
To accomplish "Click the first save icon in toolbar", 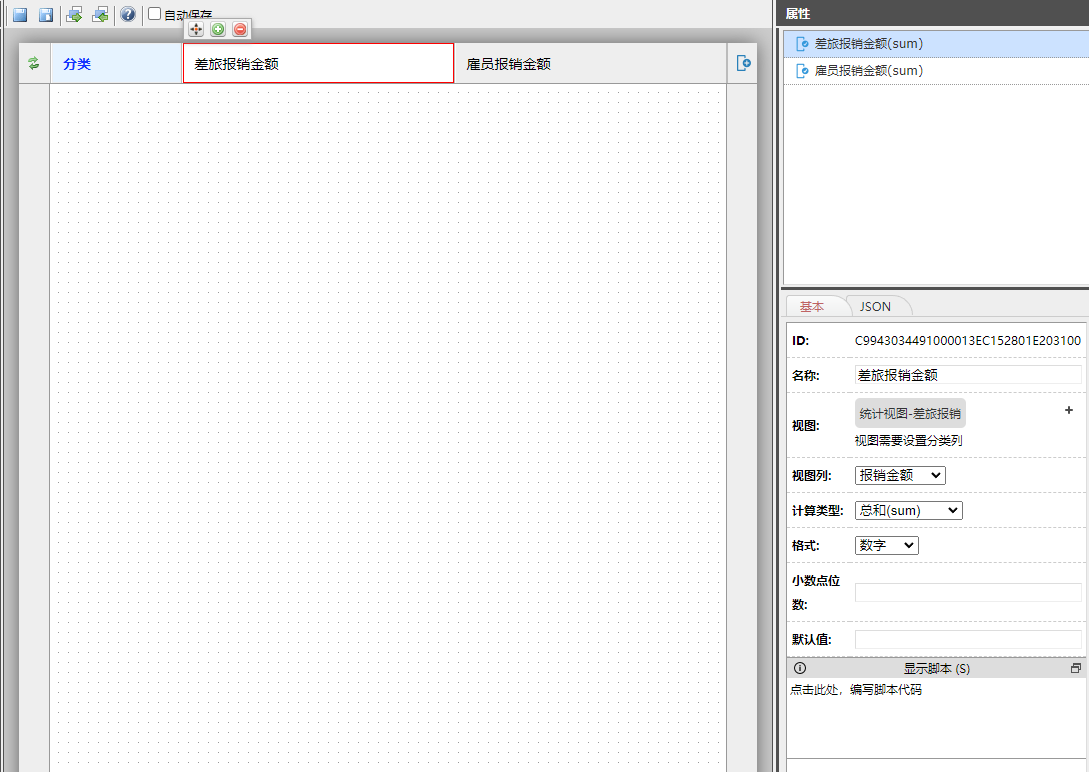I will pyautogui.click(x=20, y=15).
